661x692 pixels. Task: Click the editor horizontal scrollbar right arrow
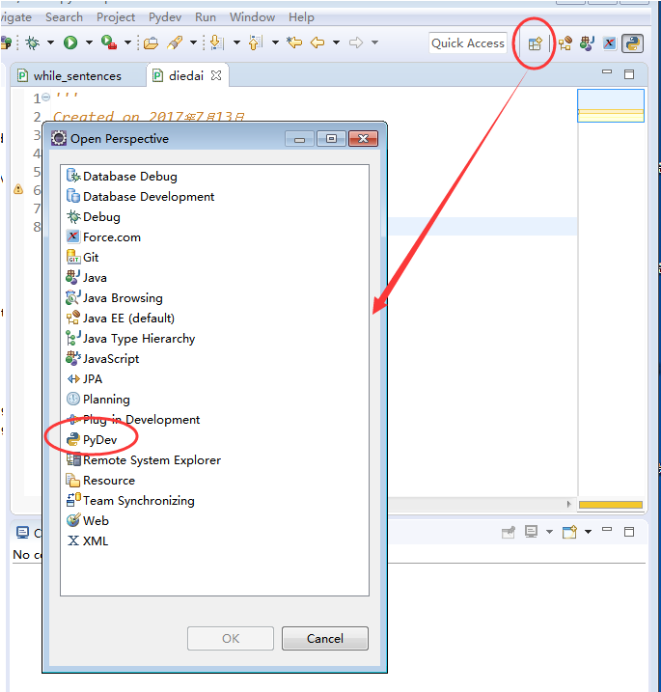click(569, 504)
